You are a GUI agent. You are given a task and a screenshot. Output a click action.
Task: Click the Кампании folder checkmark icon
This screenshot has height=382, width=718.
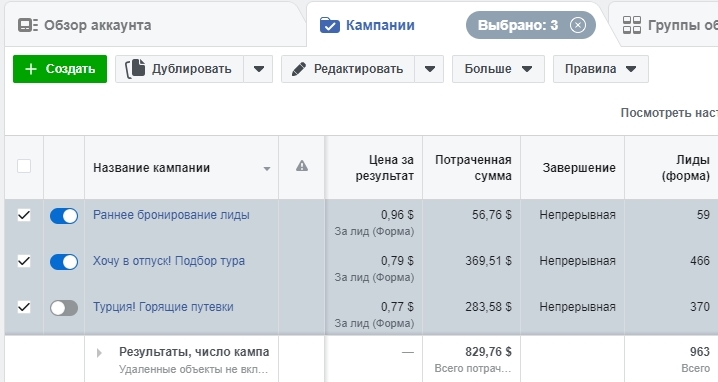(330, 25)
